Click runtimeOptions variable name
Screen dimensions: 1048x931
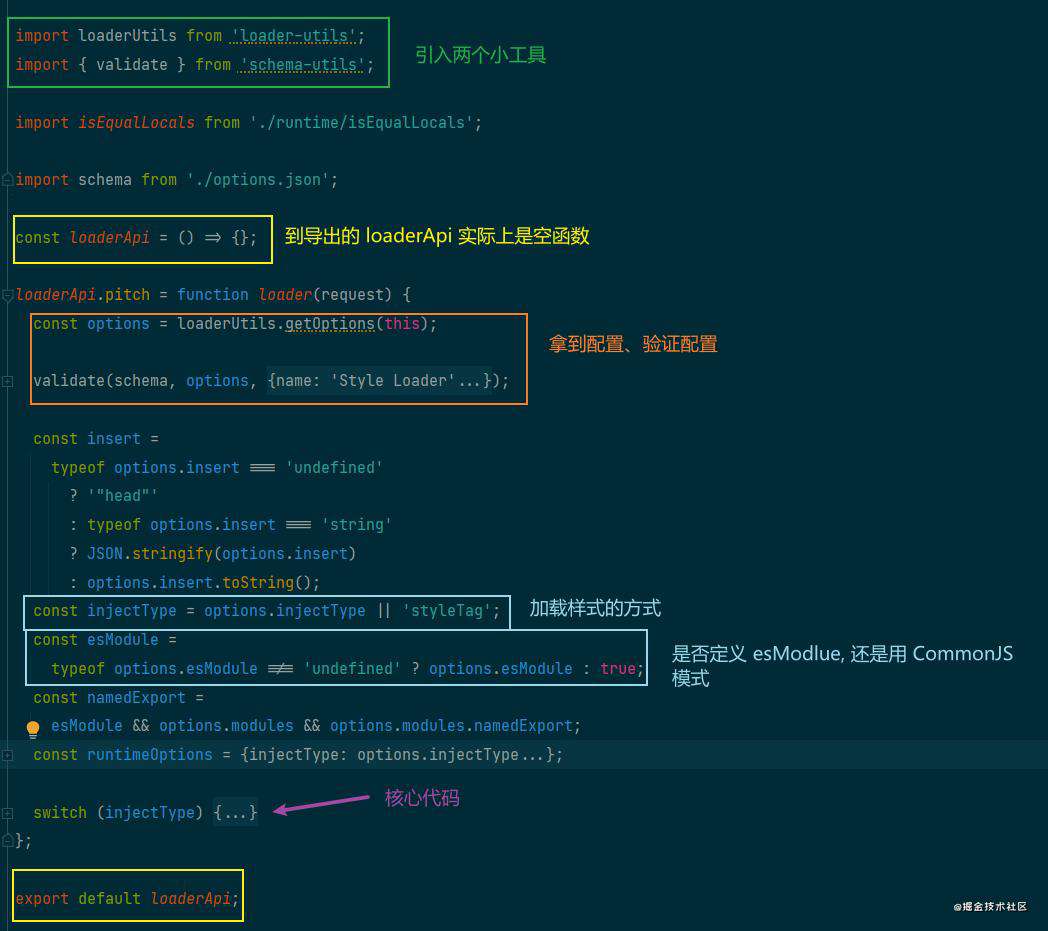[x=150, y=755]
